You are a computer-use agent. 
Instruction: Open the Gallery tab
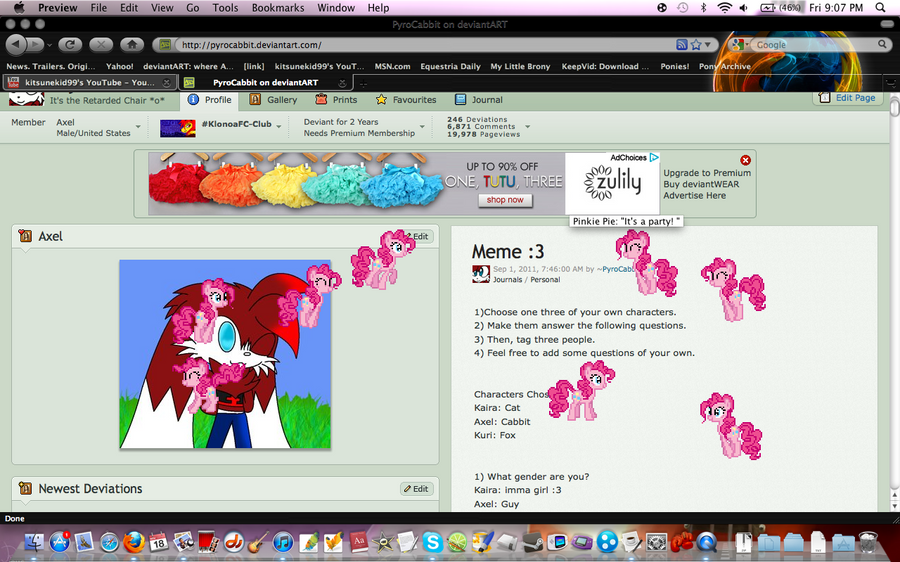[273, 100]
